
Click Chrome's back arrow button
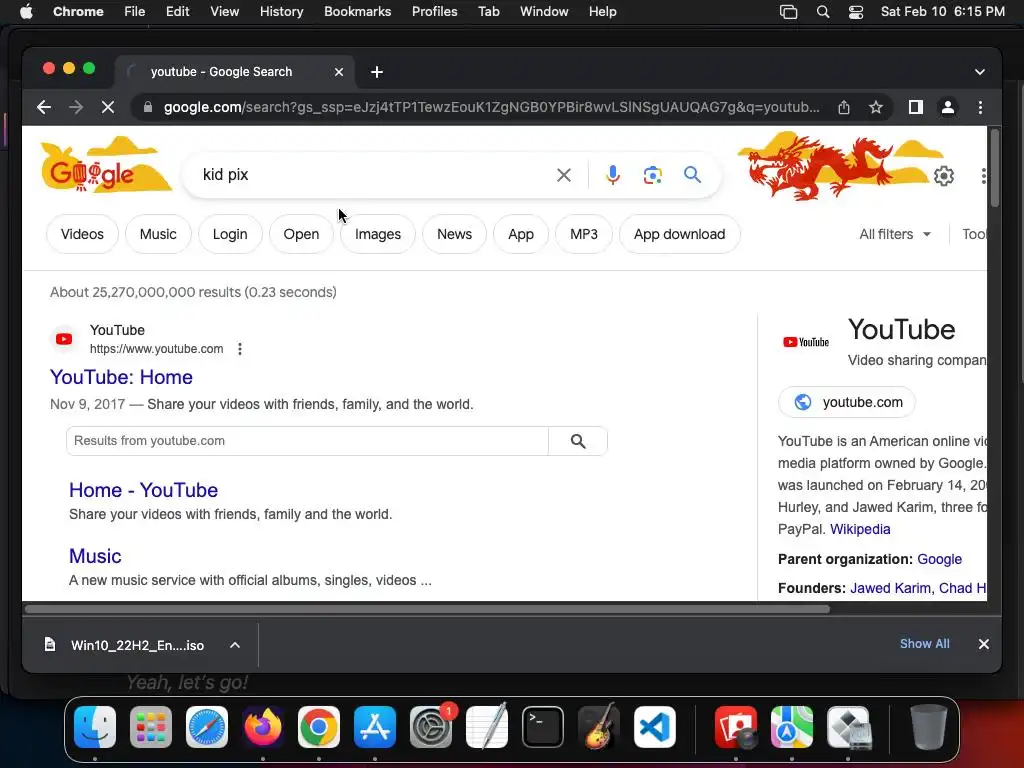click(44, 107)
